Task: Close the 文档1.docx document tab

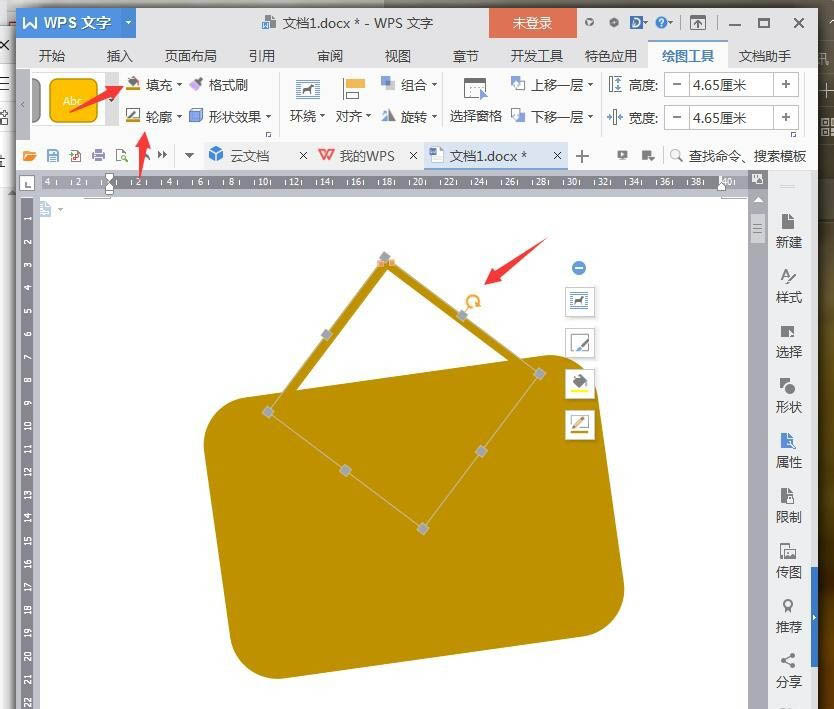Action: pos(557,155)
